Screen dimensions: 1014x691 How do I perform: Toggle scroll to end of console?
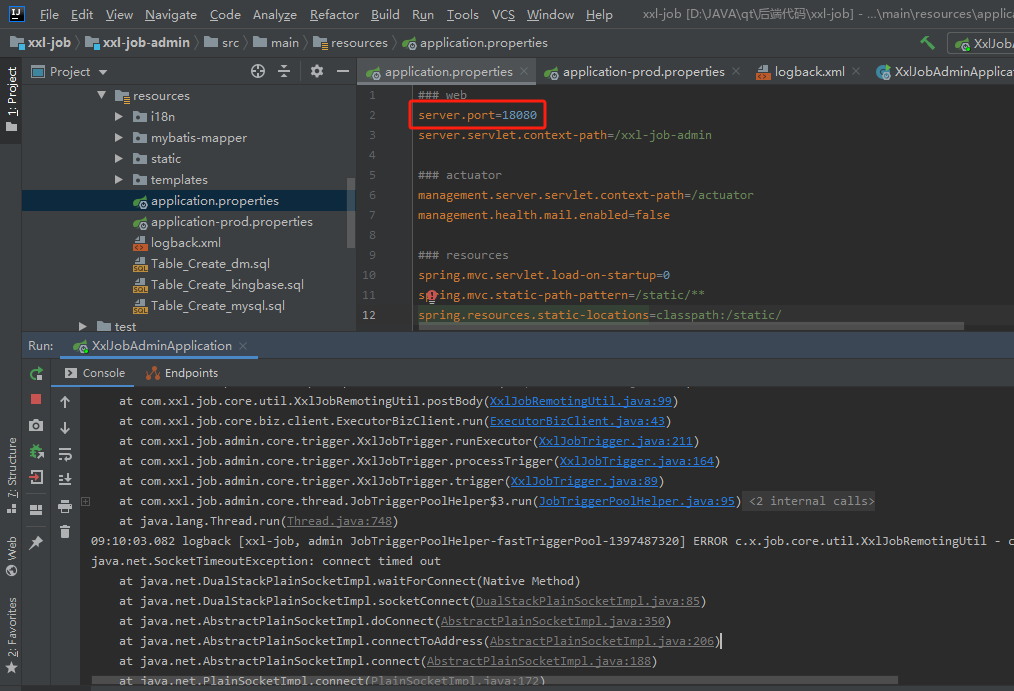[x=65, y=480]
